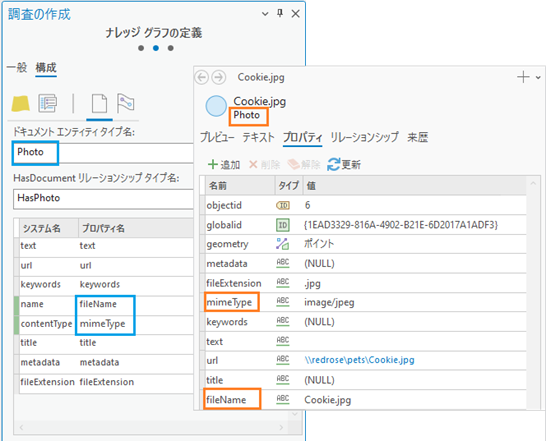Viewport: 546px width, 441px height.
Task: Click the プロパティ名 column header
Action: [x=136, y=229]
